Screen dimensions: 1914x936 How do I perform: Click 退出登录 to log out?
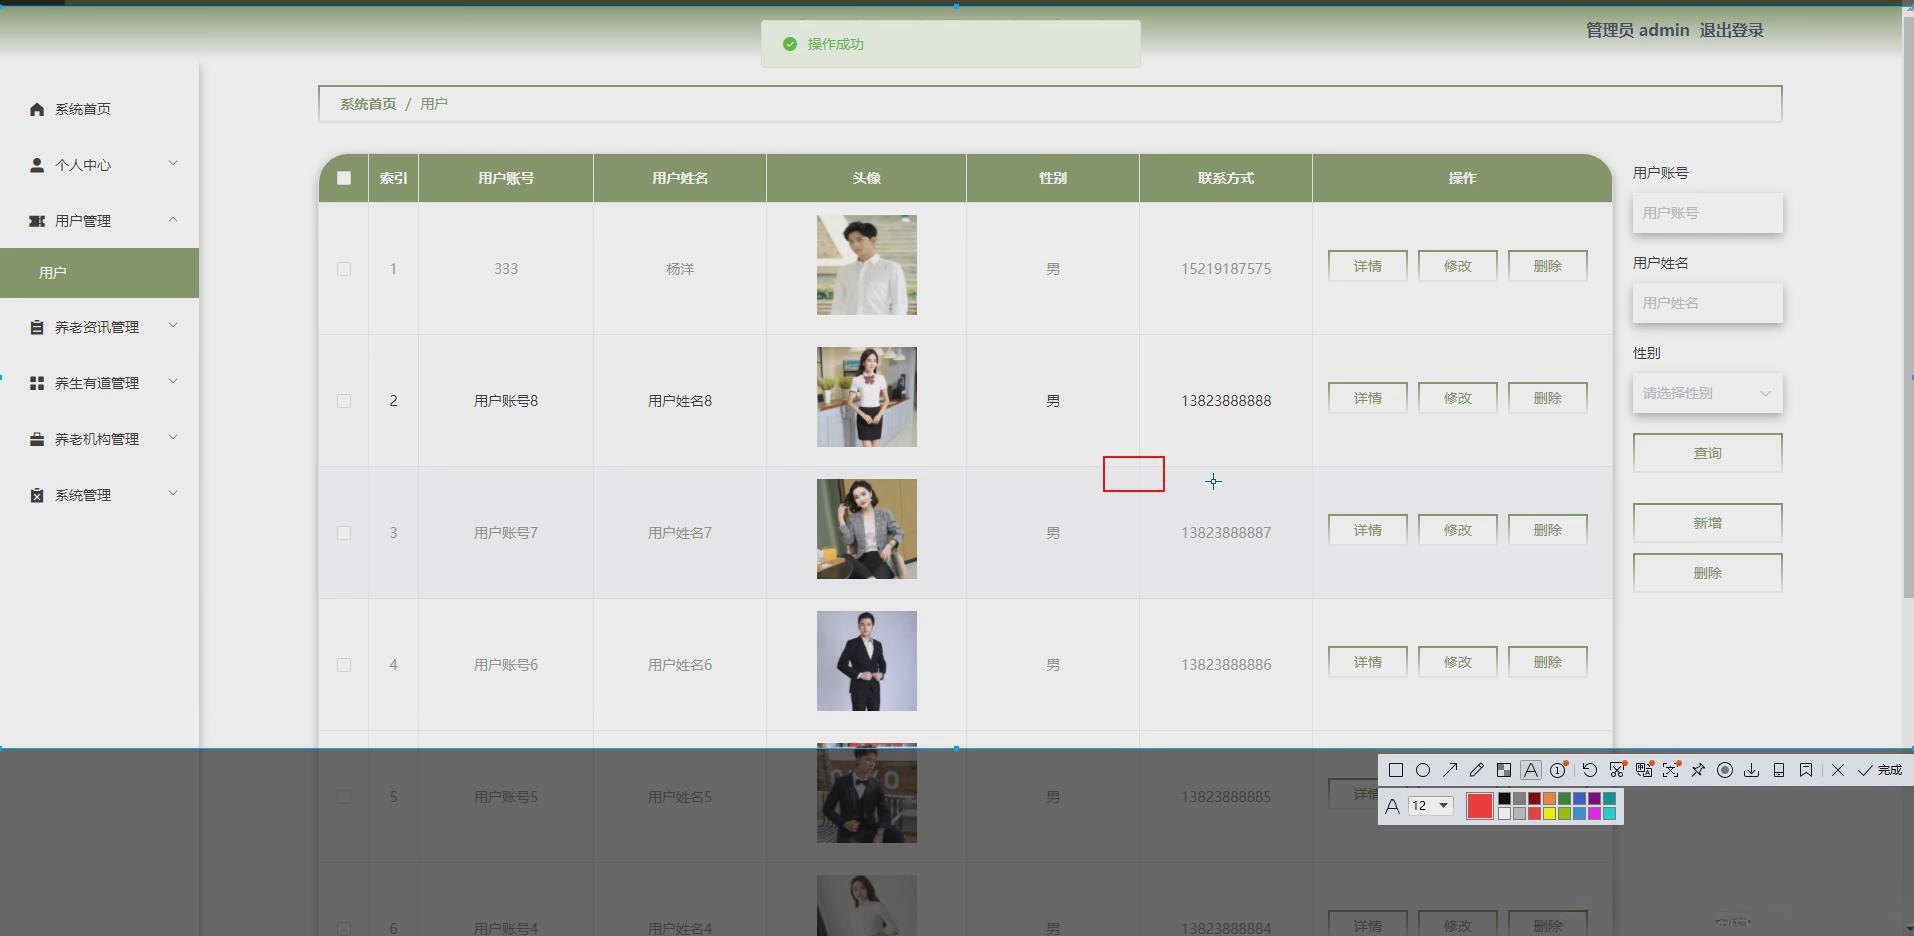(1731, 31)
